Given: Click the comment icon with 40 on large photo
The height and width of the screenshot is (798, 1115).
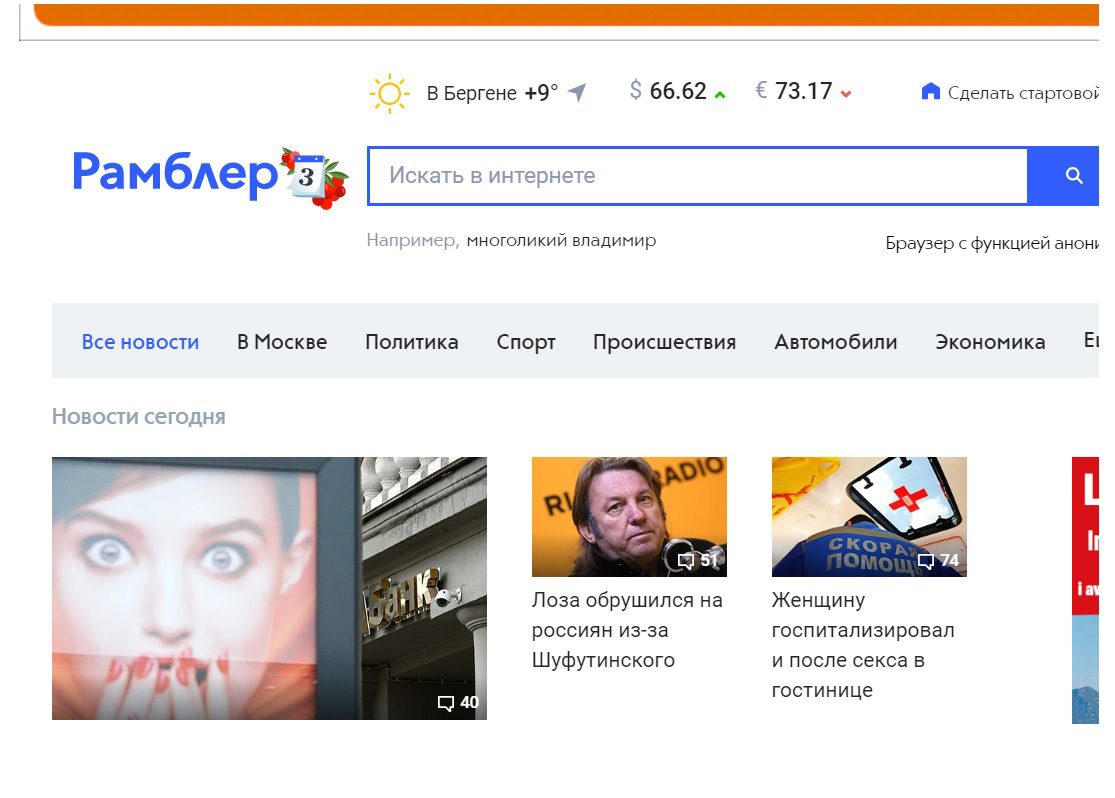Looking at the screenshot, I should coord(446,703).
